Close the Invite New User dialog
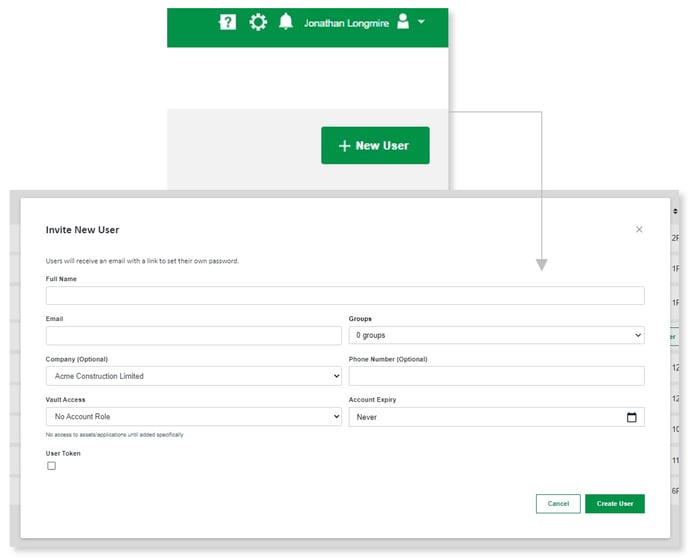Viewport: 688px width, 558px height. [639, 229]
